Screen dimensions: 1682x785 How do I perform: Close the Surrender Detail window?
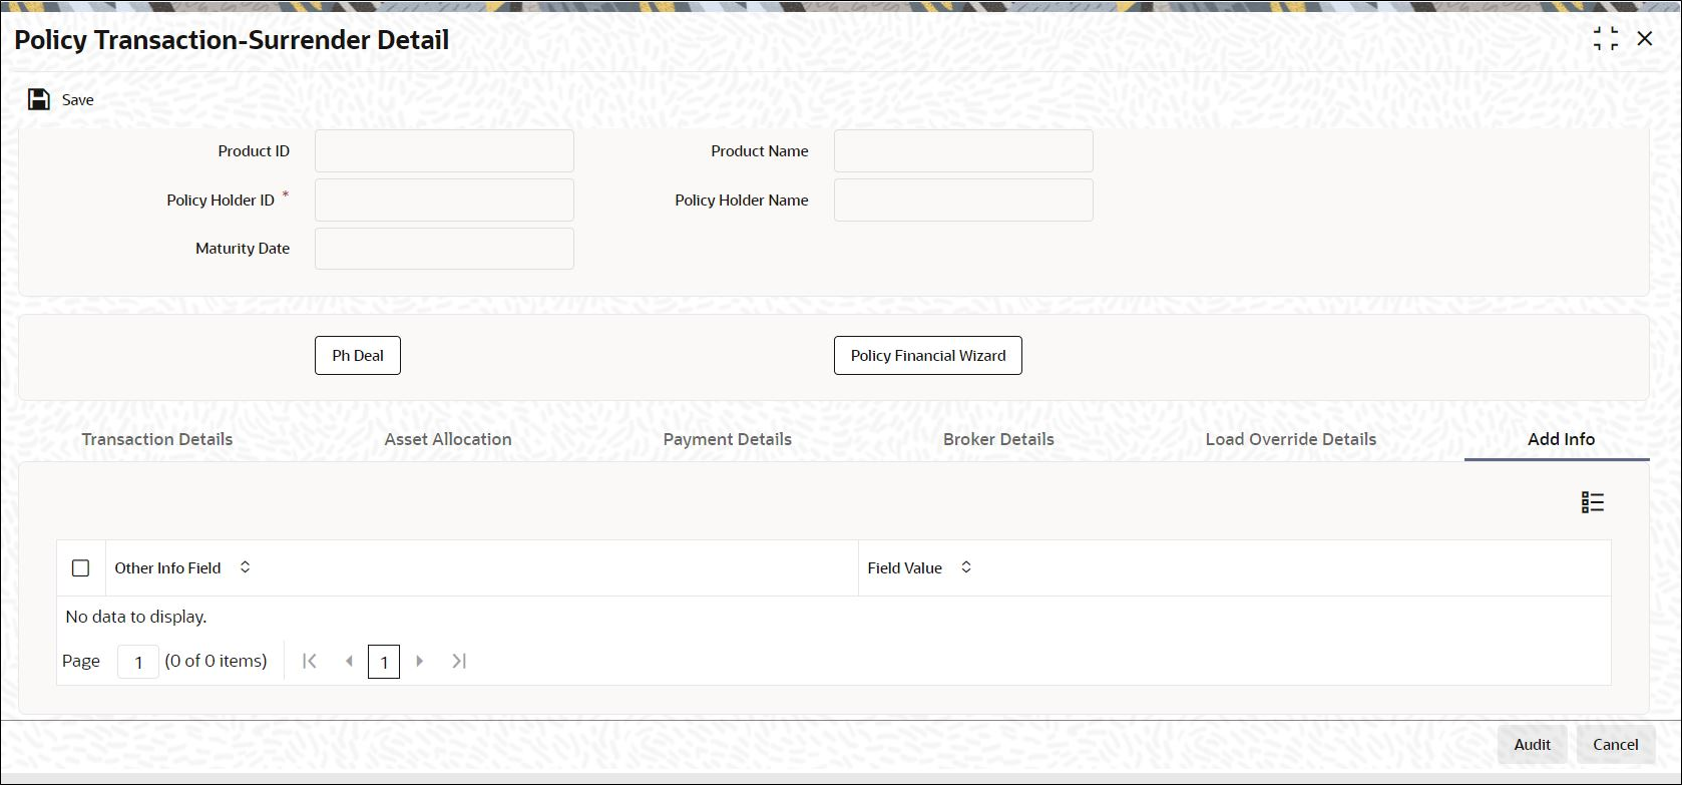click(x=1645, y=39)
